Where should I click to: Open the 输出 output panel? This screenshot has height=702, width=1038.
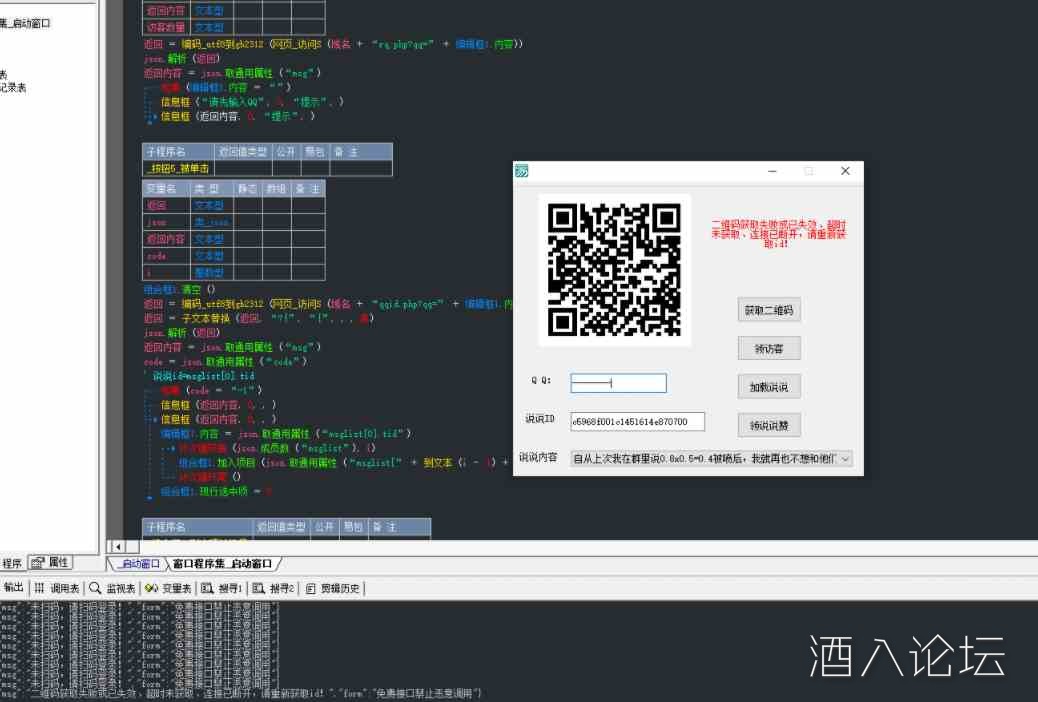13,587
